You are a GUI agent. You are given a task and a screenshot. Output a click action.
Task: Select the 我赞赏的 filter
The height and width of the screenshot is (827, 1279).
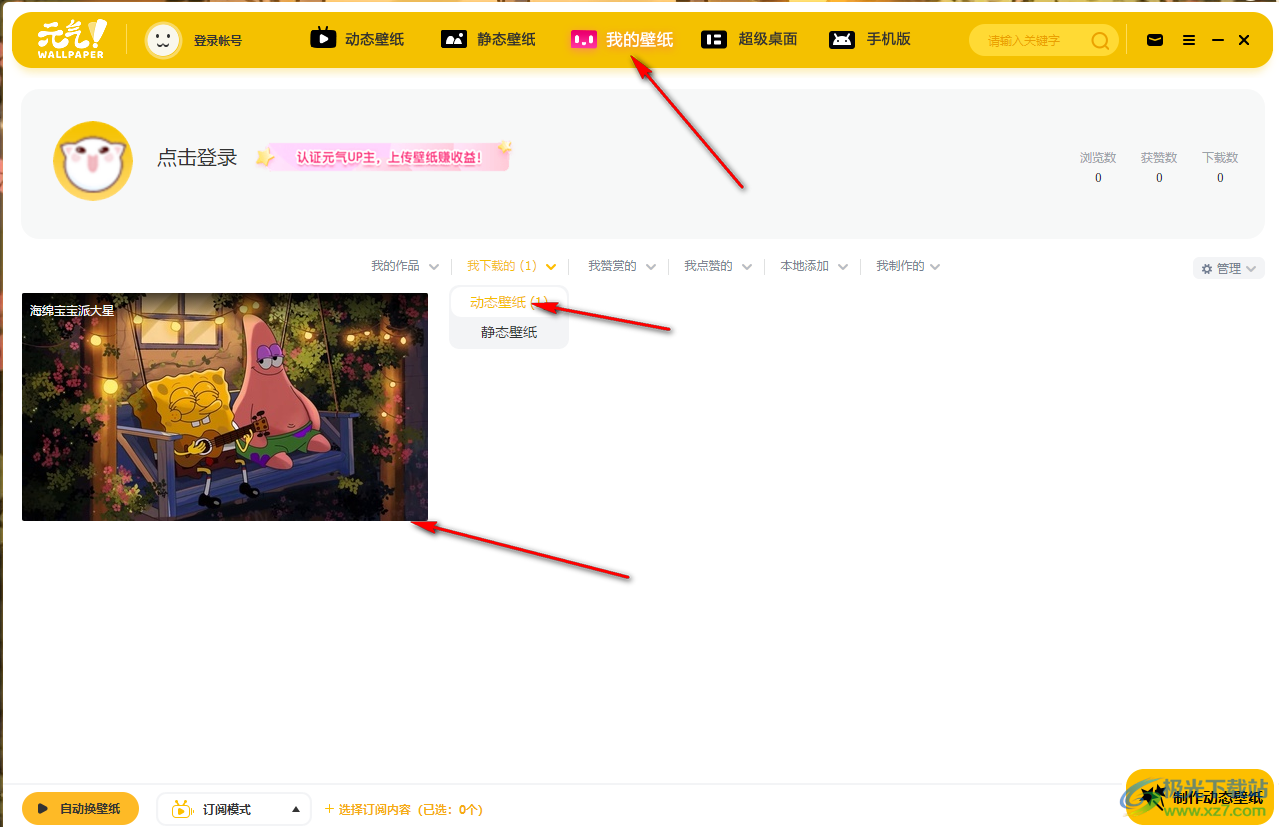tap(612, 266)
